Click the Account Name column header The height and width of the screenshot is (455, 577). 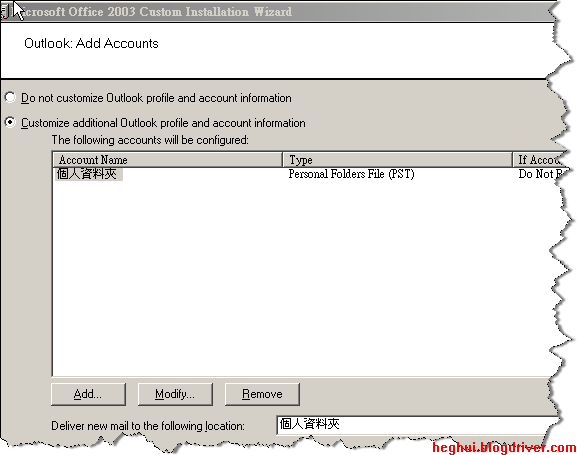coord(168,160)
